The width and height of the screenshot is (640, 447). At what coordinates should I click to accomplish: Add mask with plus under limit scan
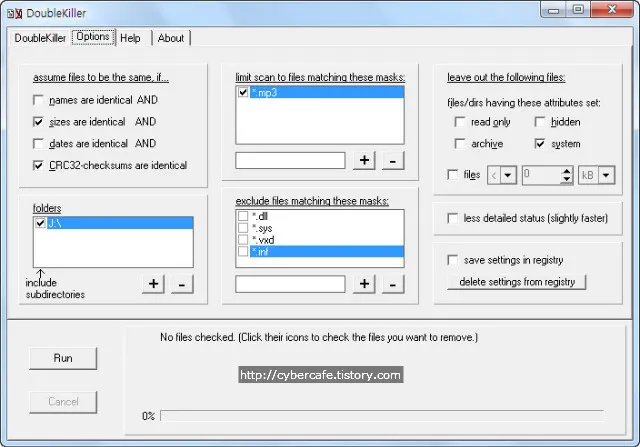click(x=365, y=160)
